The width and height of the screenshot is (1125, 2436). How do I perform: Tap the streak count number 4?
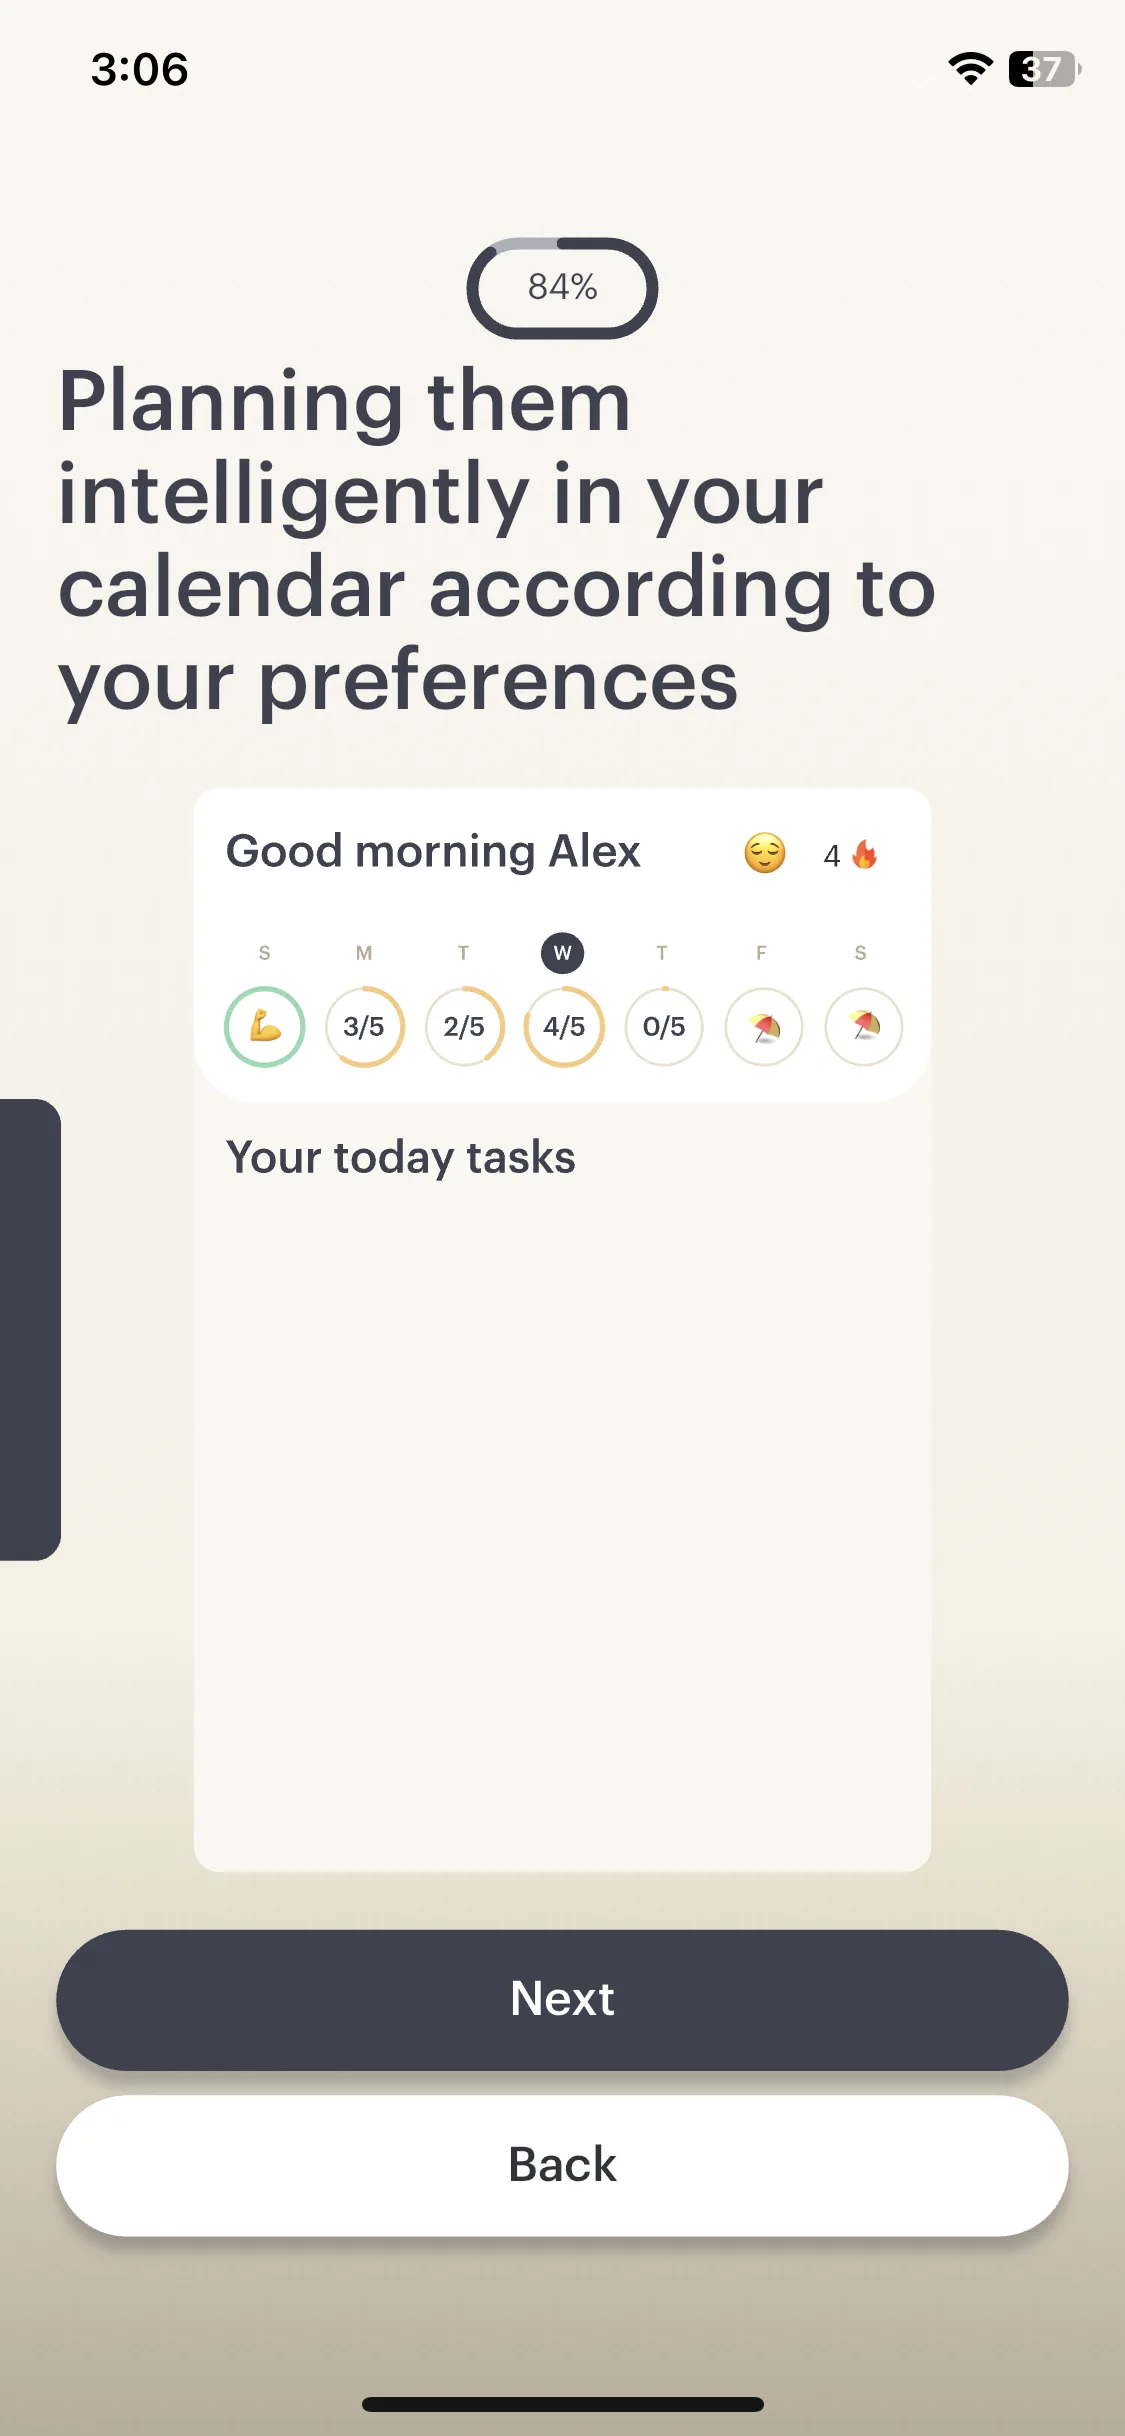pyautogui.click(x=832, y=856)
